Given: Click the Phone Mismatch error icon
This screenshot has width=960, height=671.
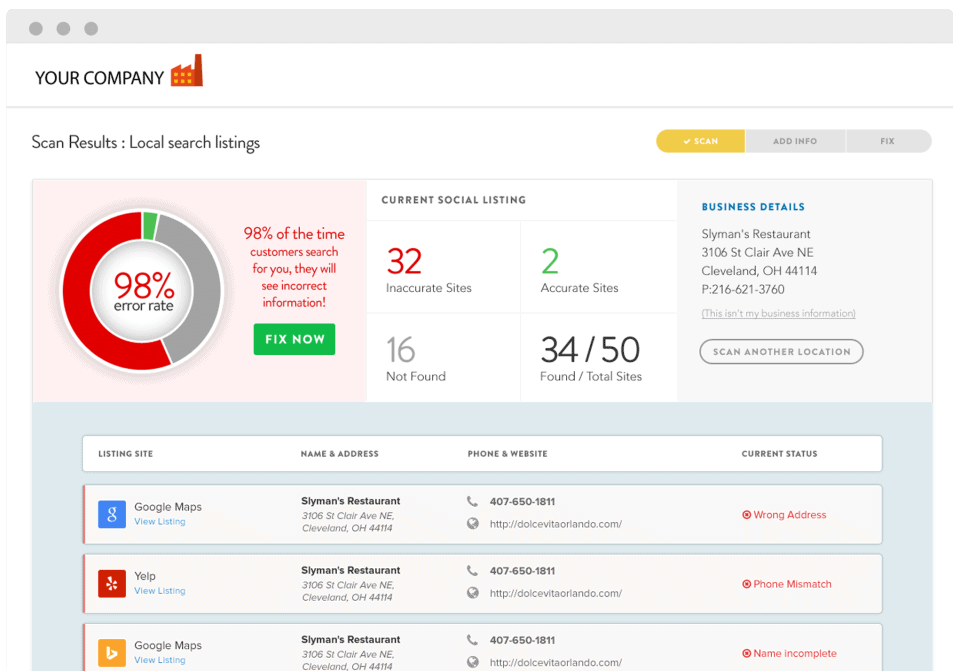Looking at the screenshot, I should 746,584.
